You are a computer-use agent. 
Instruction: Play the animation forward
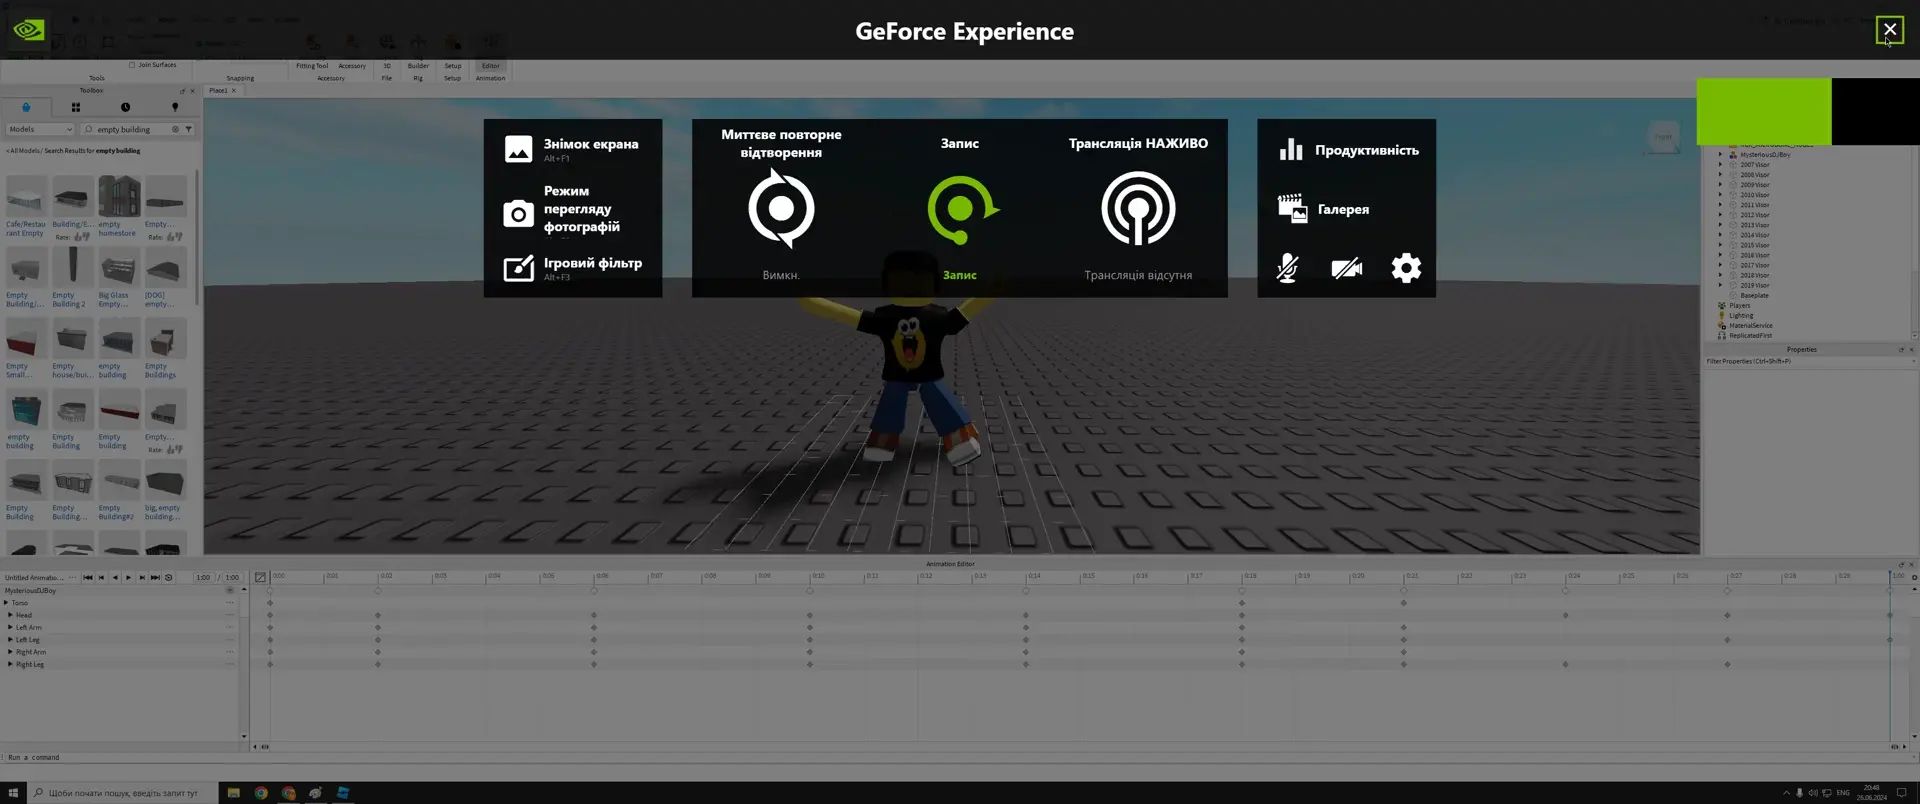tap(128, 577)
